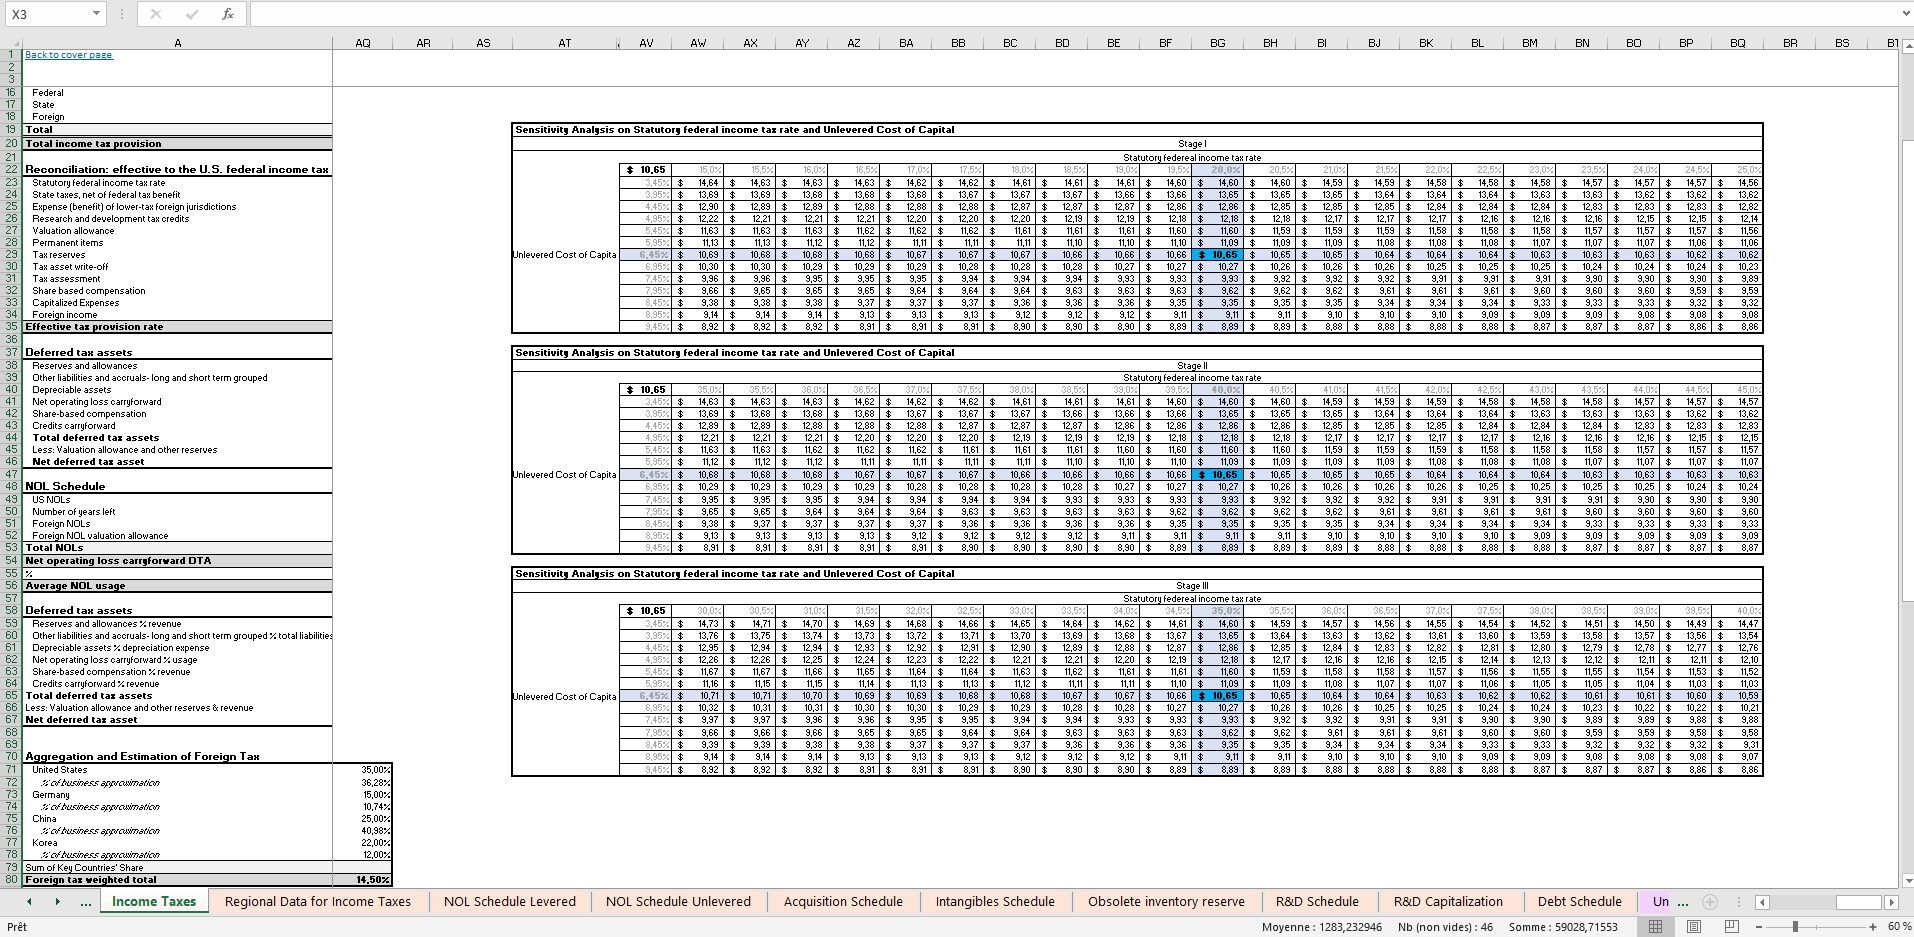Switch to Normal view icon

click(1655, 927)
